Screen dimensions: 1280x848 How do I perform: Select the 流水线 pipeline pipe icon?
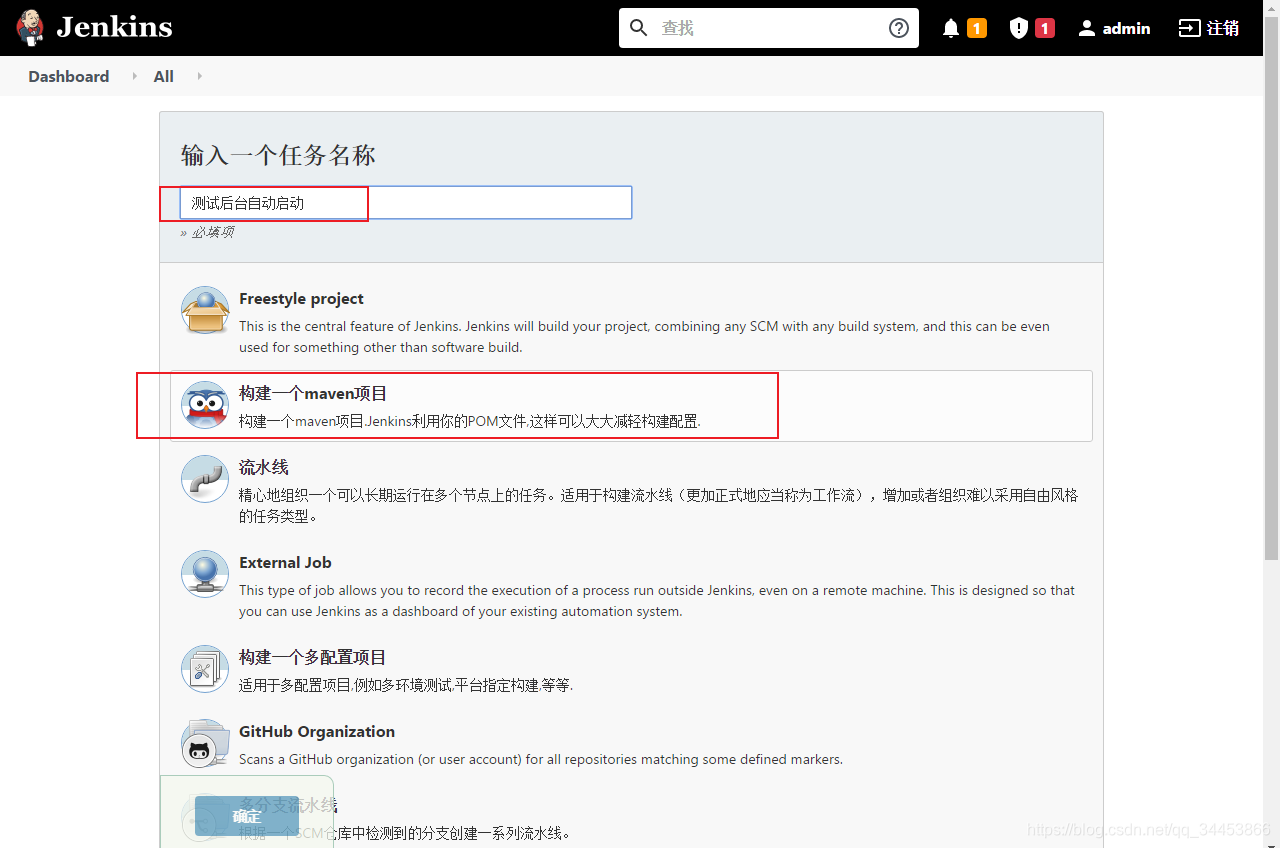(x=205, y=479)
